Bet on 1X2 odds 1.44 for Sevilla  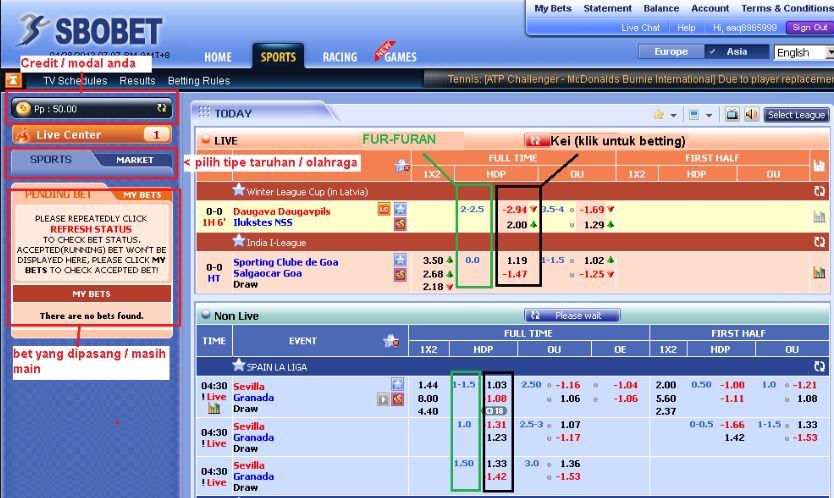(428, 385)
